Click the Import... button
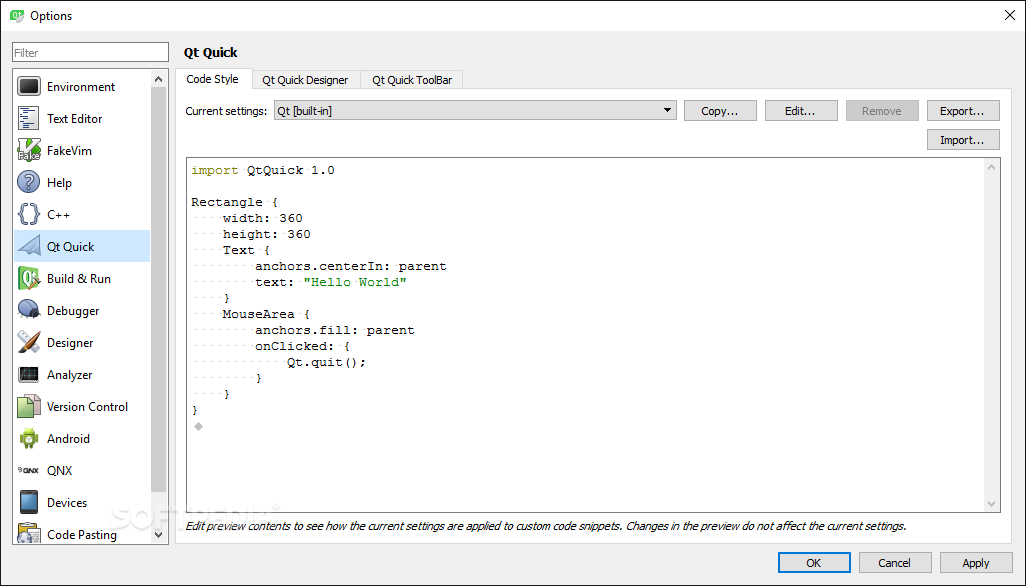 (x=963, y=140)
